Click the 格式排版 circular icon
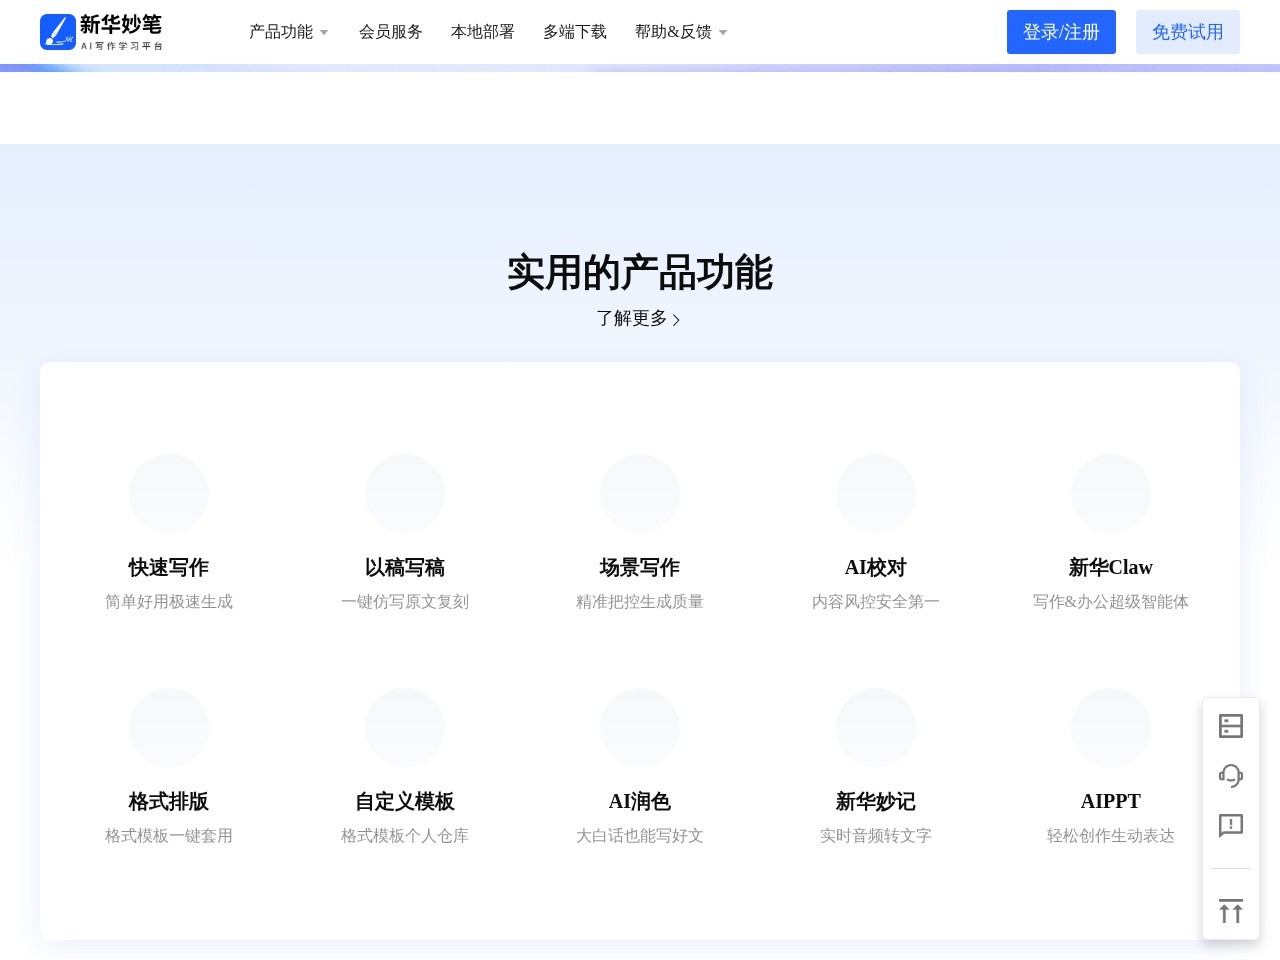This screenshot has height=960, width=1280. (x=169, y=728)
